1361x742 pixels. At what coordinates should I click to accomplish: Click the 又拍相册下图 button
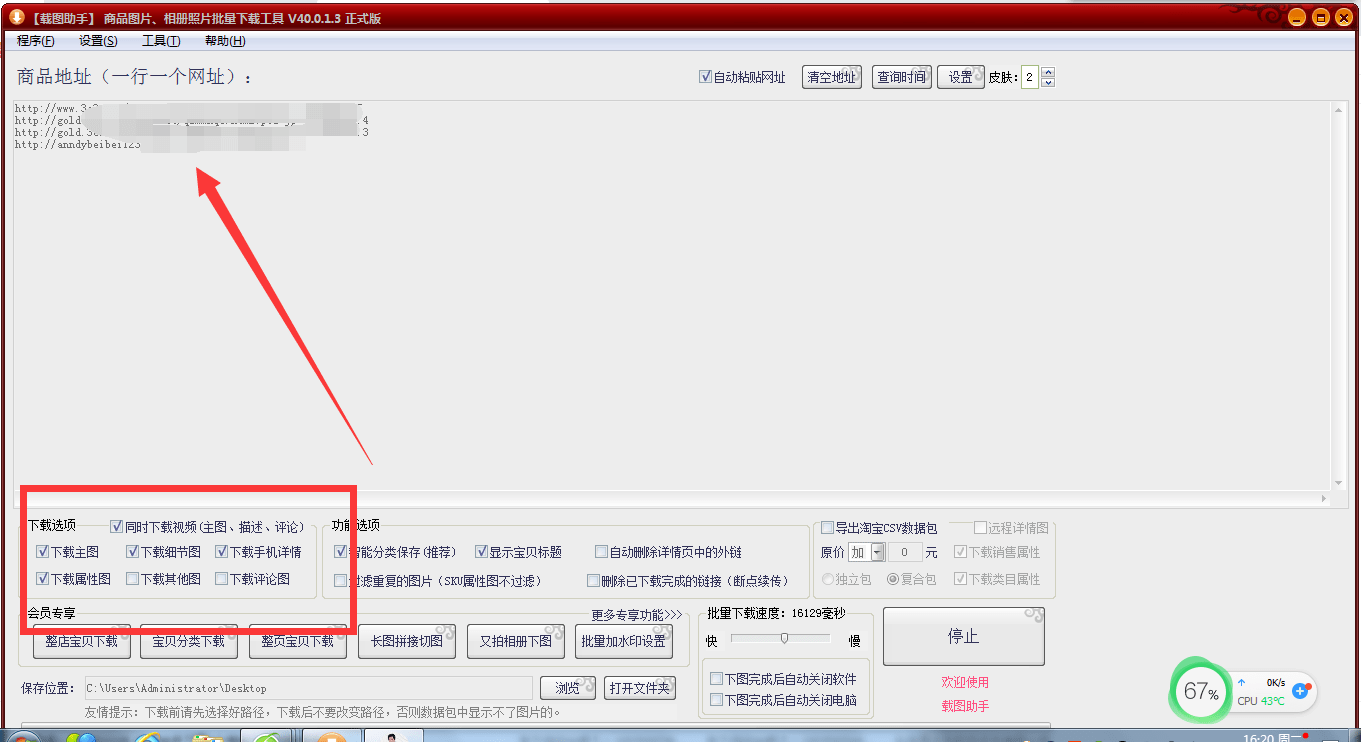tap(516, 641)
